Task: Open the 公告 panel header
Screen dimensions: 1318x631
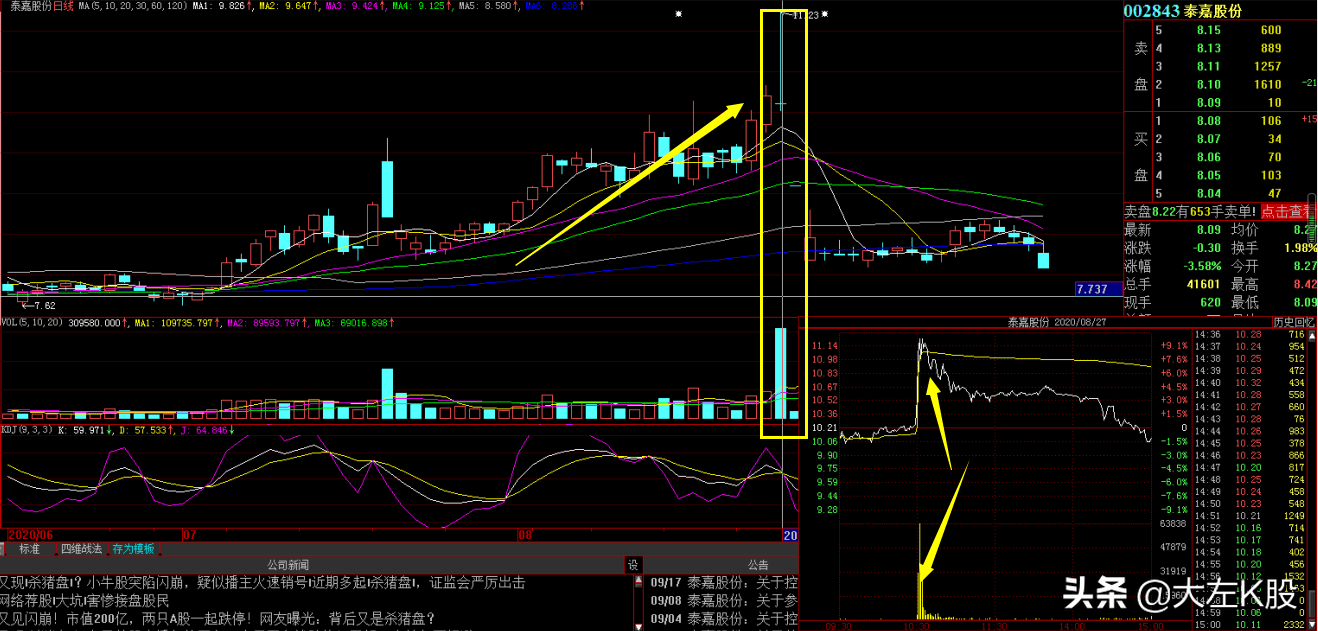Action: coord(758,565)
